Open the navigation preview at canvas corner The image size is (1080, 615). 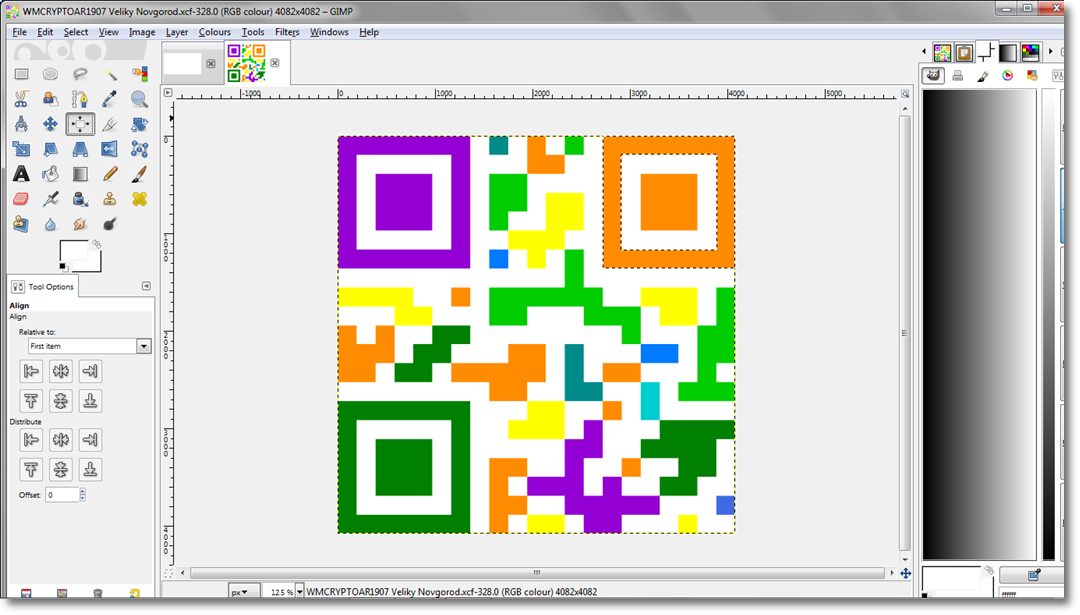coord(905,573)
